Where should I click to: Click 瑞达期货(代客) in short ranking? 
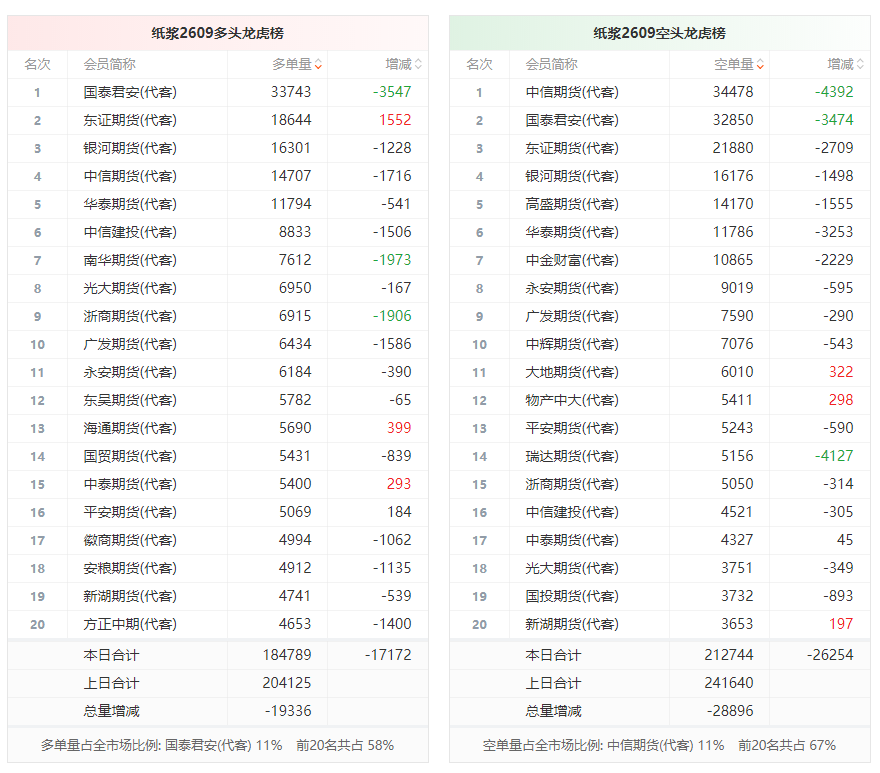coord(572,456)
